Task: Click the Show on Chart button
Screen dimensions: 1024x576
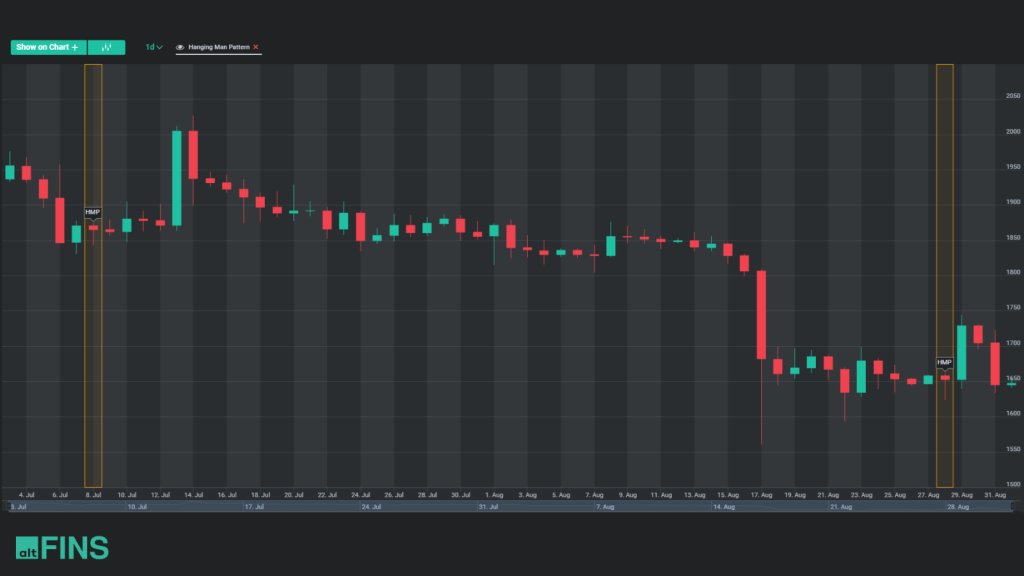Action: tap(48, 47)
